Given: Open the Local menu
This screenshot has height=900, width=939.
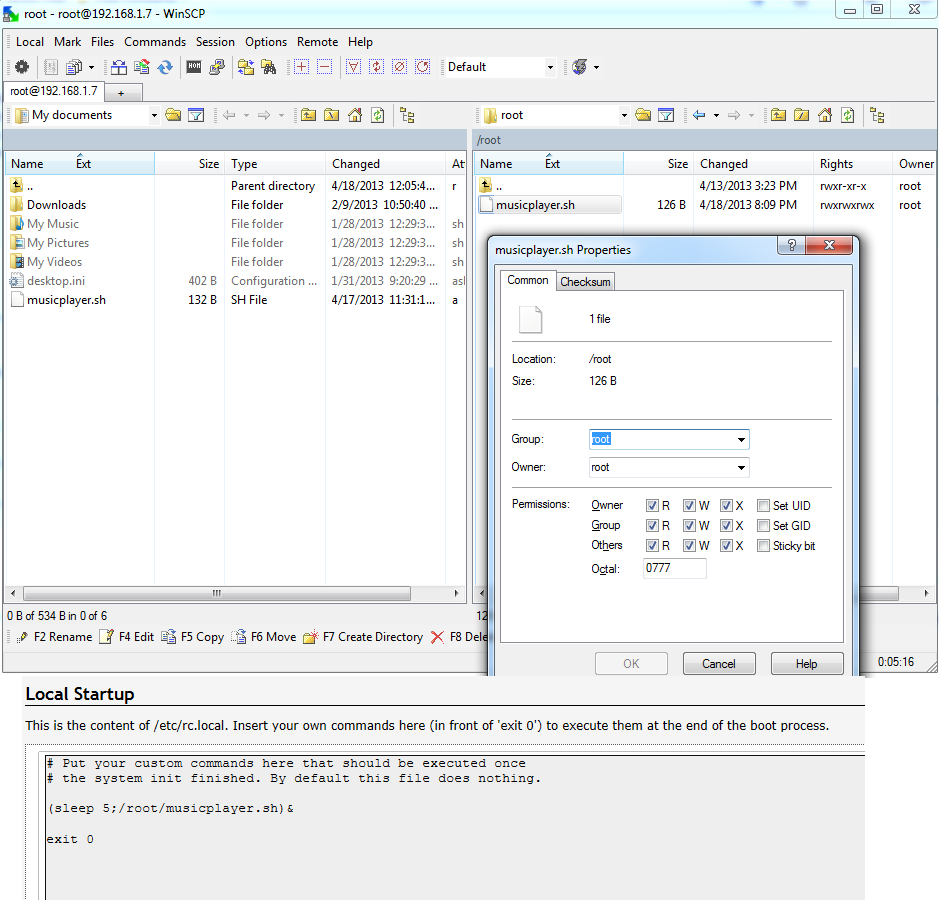Looking at the screenshot, I should coord(30,42).
